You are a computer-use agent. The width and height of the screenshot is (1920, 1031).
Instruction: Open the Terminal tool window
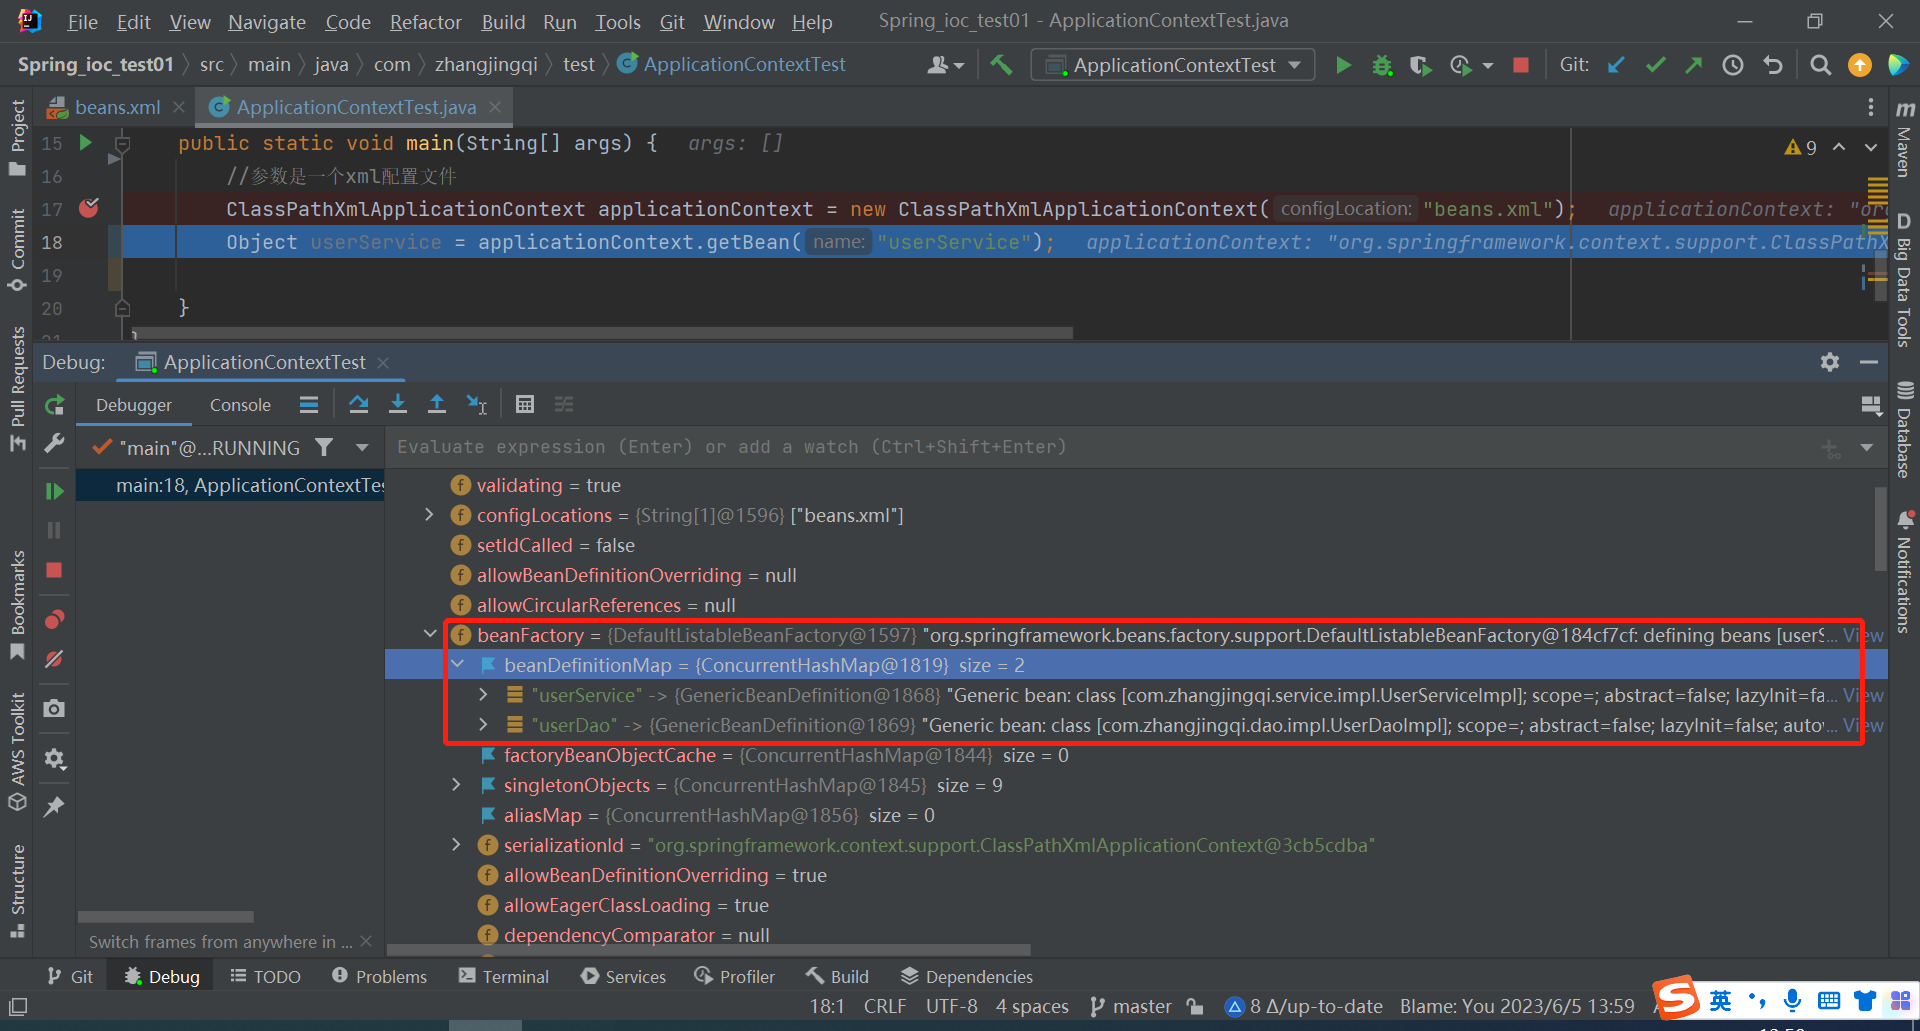tap(503, 977)
